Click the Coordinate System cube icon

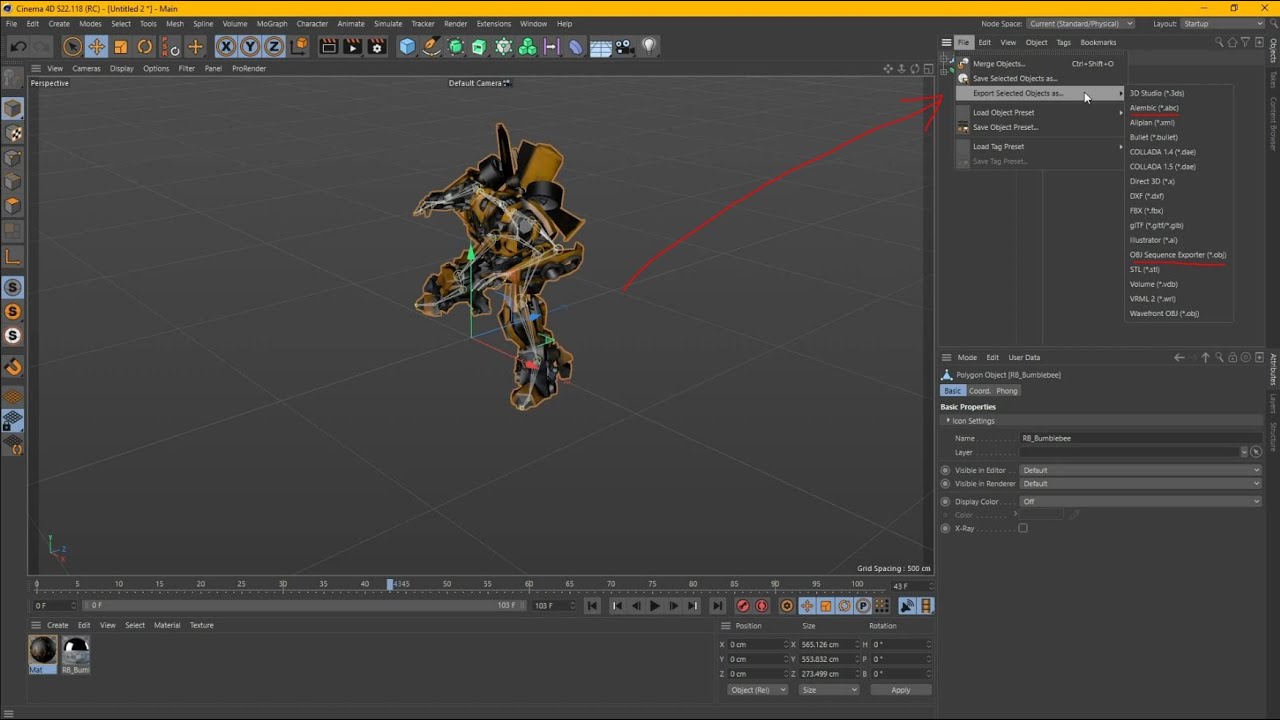pyautogui.click(x=298, y=46)
